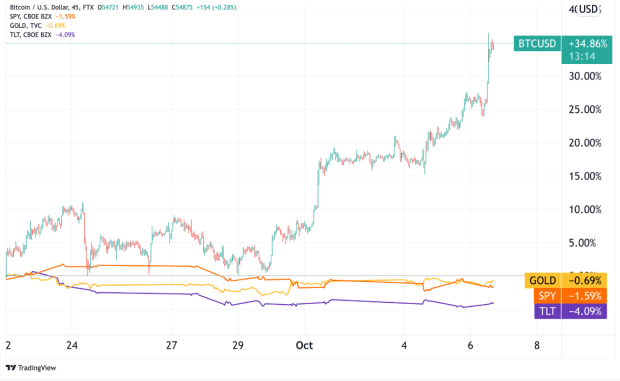Screen dimensions: 620x381
Task: Click the high value H54935 in legend
Action: pos(133,7)
